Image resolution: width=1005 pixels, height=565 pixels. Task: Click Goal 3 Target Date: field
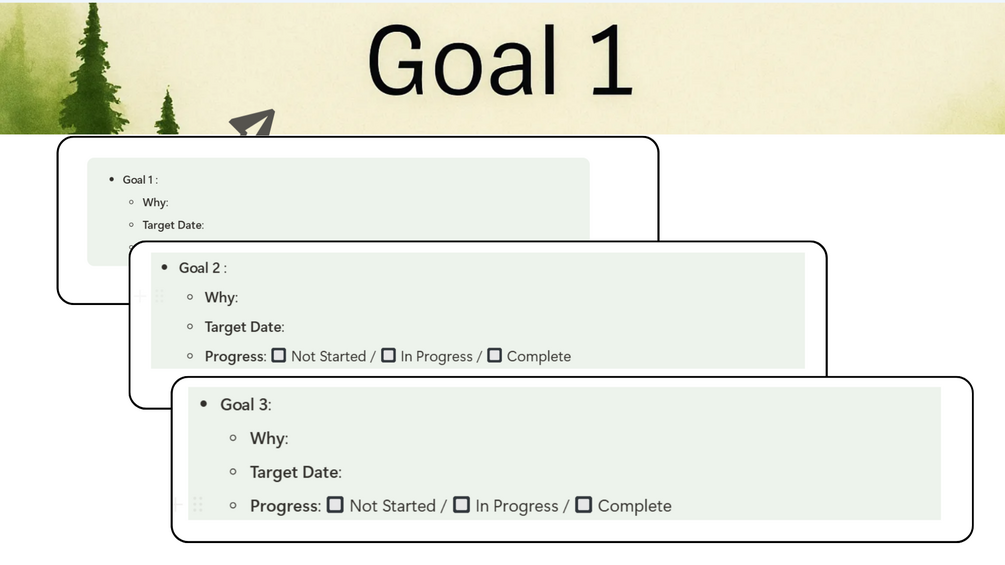click(x=295, y=472)
